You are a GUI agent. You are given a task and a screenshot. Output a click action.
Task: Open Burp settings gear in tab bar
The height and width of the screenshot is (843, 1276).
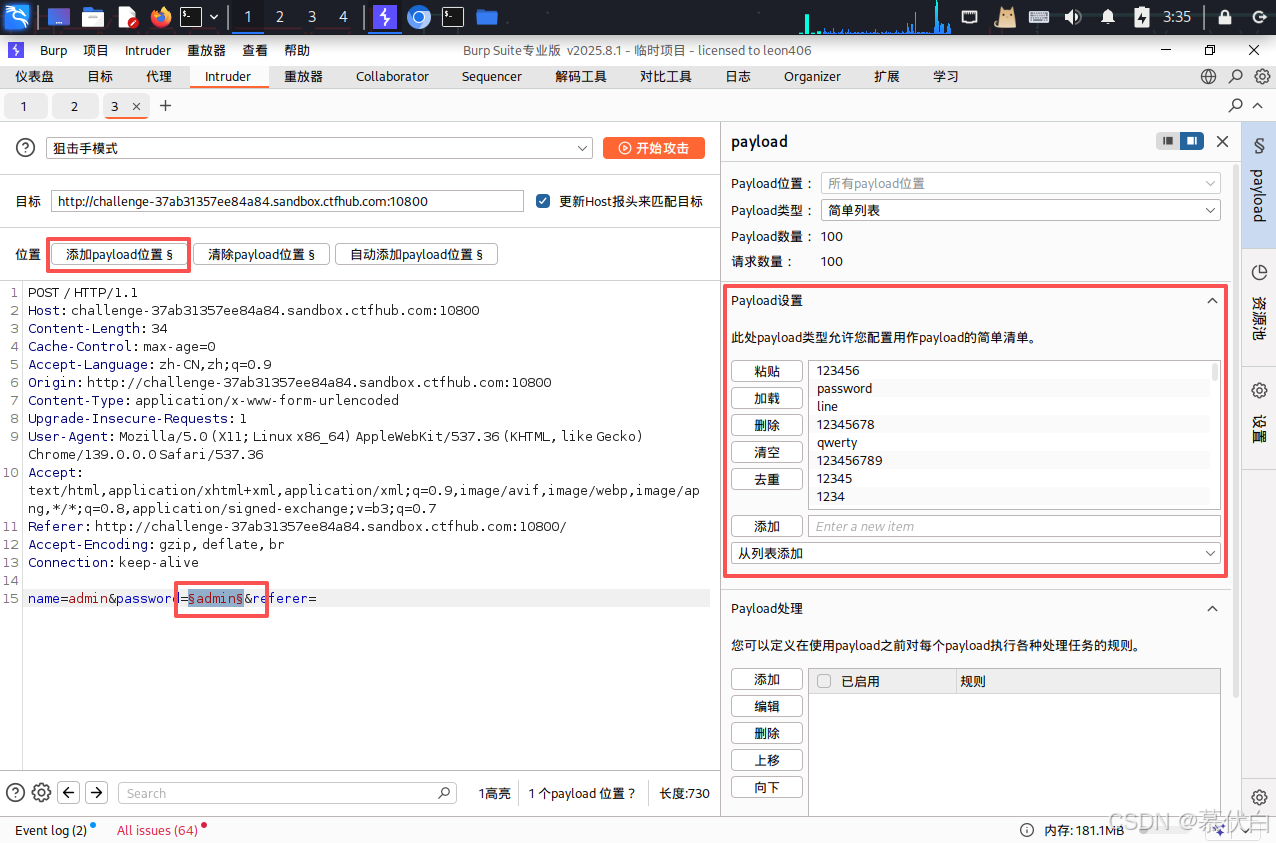pyautogui.click(x=1263, y=76)
